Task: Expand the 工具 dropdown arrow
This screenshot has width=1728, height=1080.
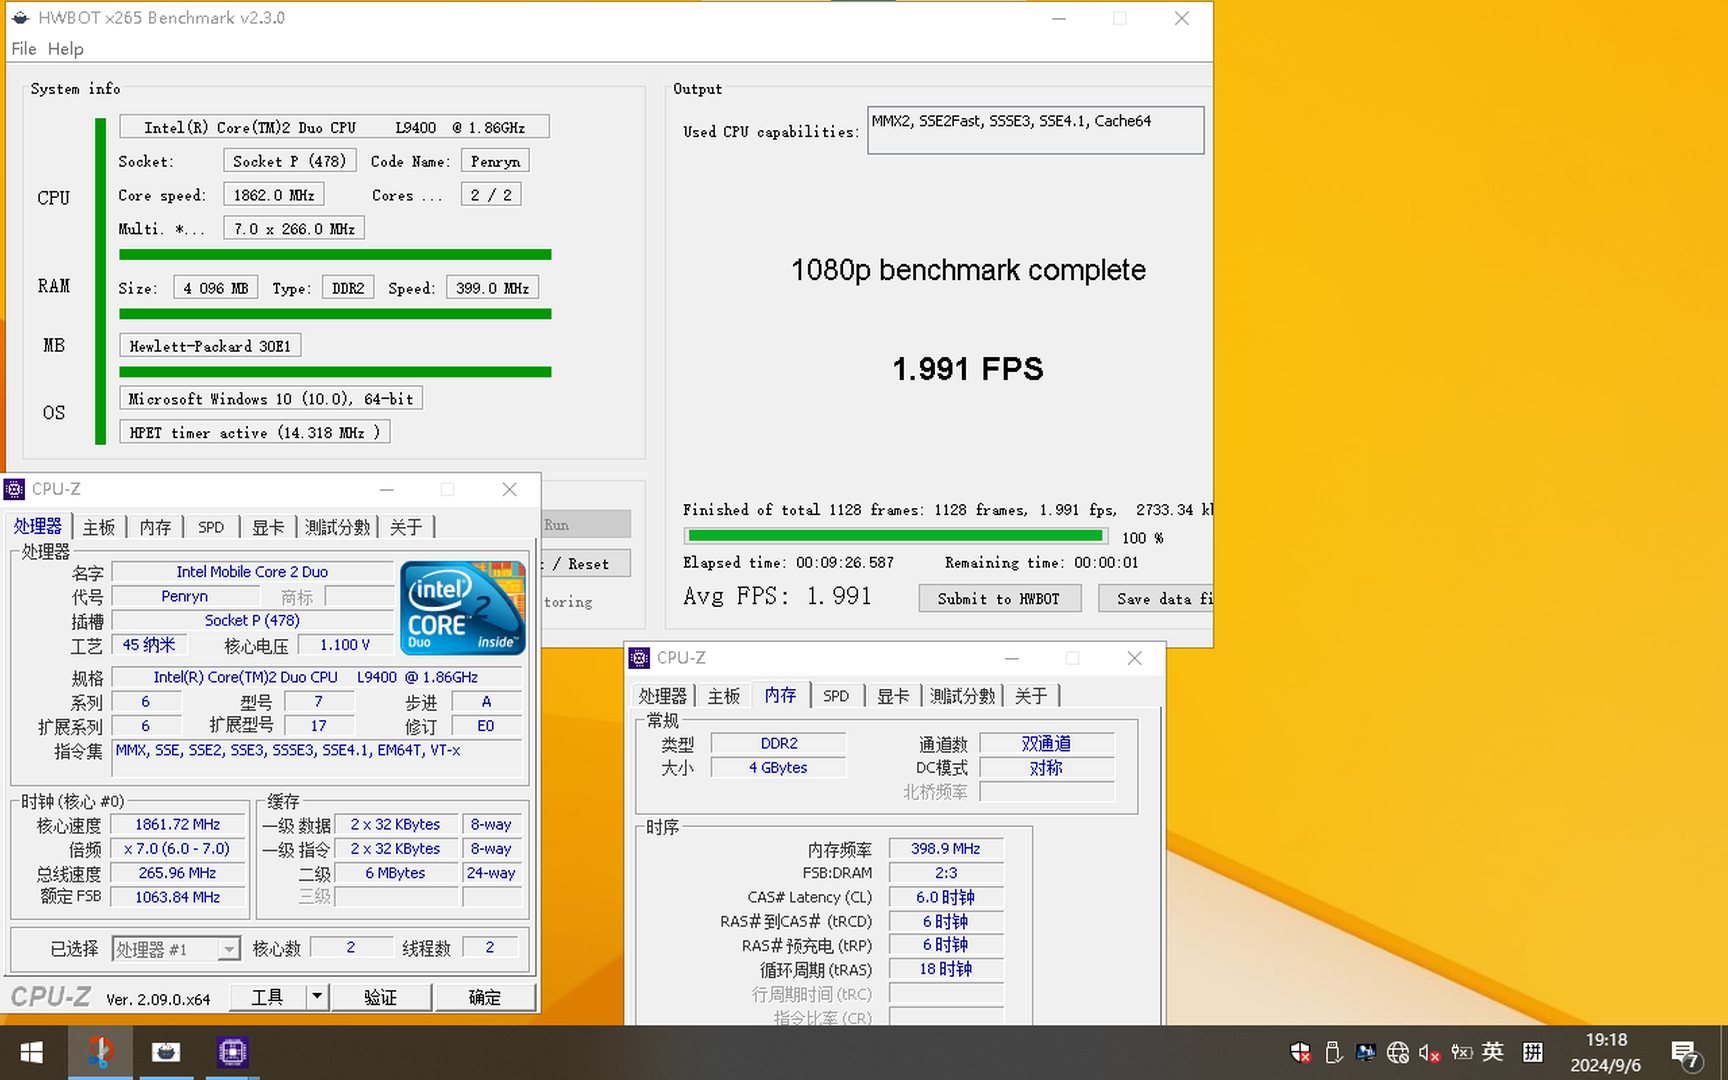Action: 317,997
